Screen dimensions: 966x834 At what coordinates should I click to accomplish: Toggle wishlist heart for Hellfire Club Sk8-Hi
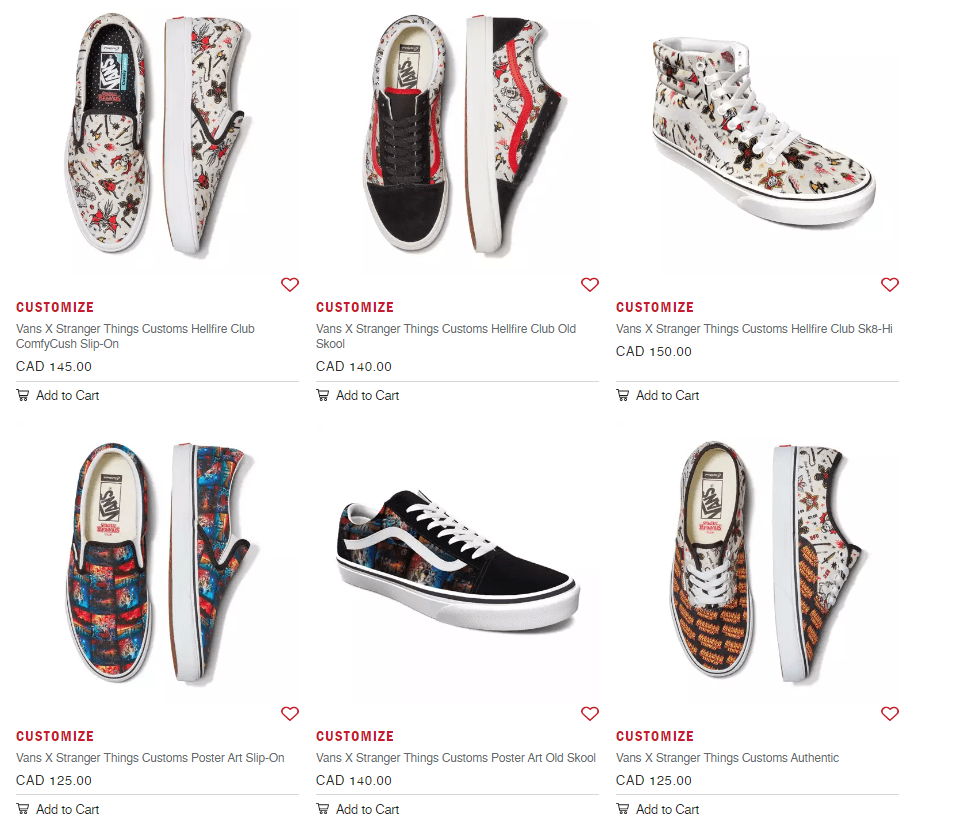(890, 285)
